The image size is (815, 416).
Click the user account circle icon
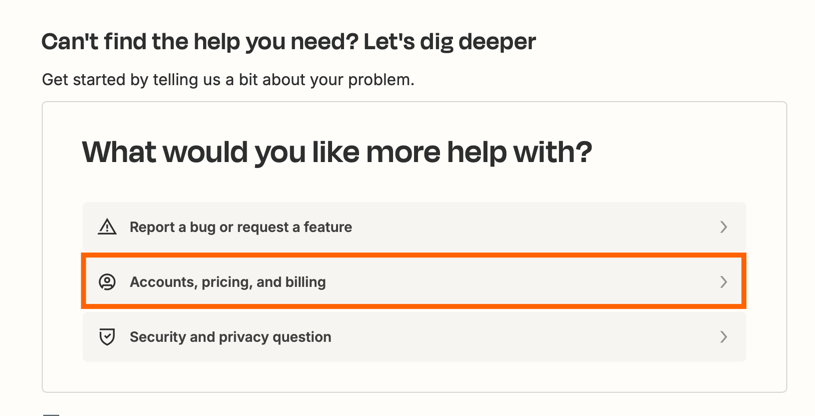(107, 282)
